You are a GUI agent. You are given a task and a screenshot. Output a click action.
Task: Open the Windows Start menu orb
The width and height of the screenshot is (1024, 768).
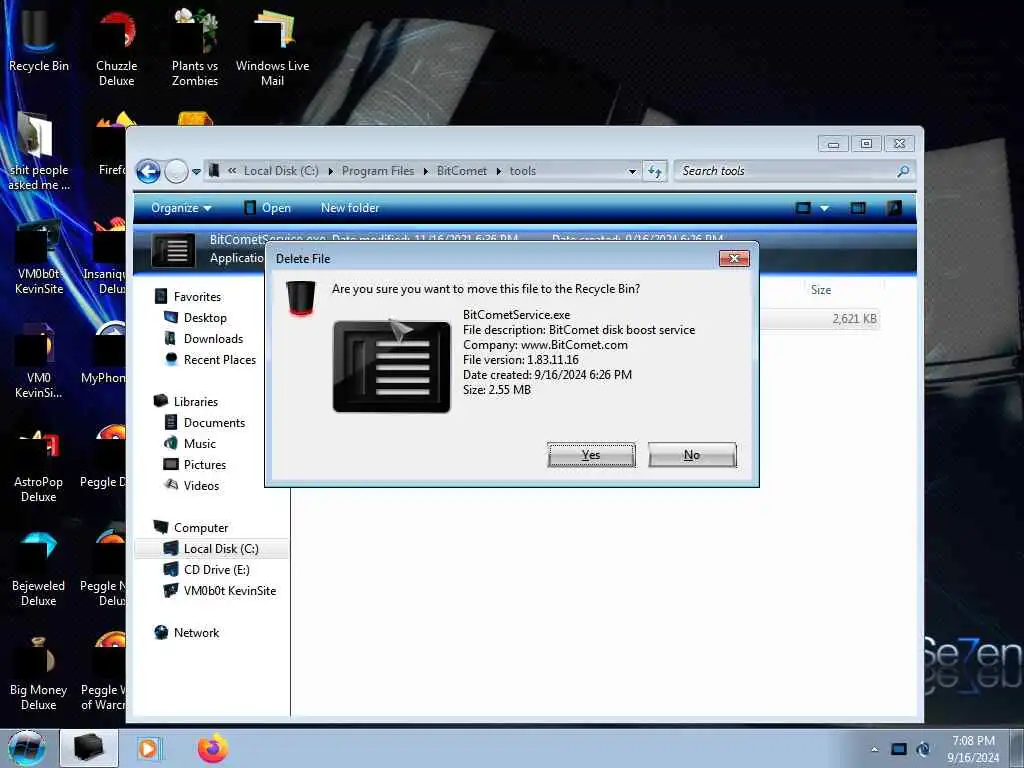click(27, 748)
